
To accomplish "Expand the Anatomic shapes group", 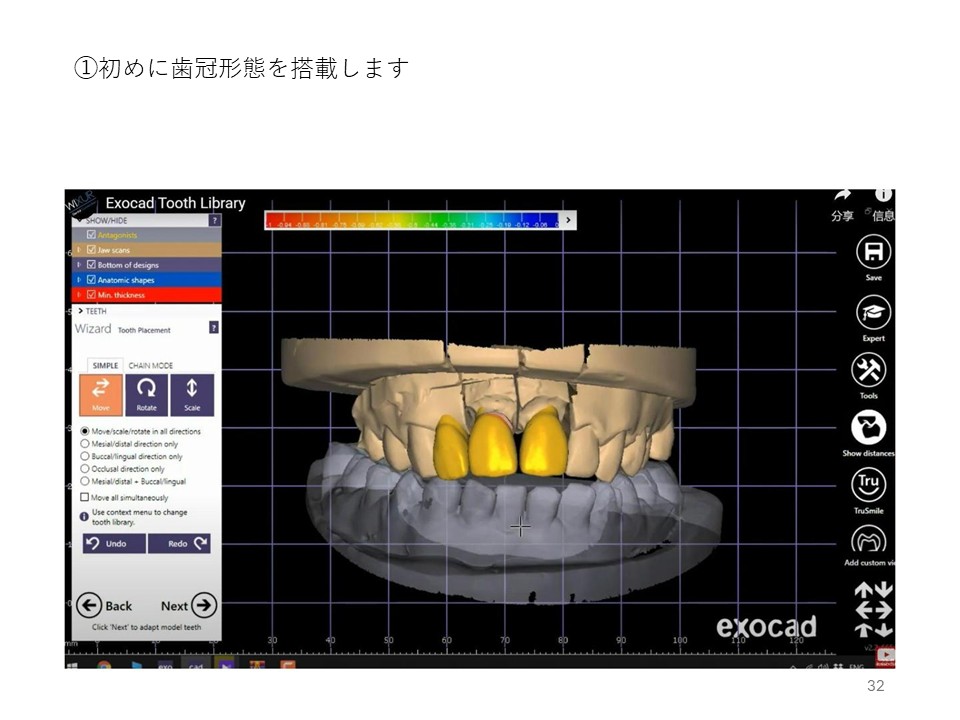I will coord(79,280).
